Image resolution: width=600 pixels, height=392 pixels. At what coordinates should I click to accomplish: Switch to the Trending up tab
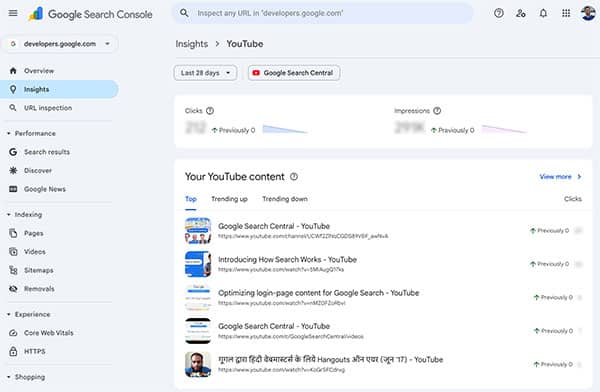(229, 199)
